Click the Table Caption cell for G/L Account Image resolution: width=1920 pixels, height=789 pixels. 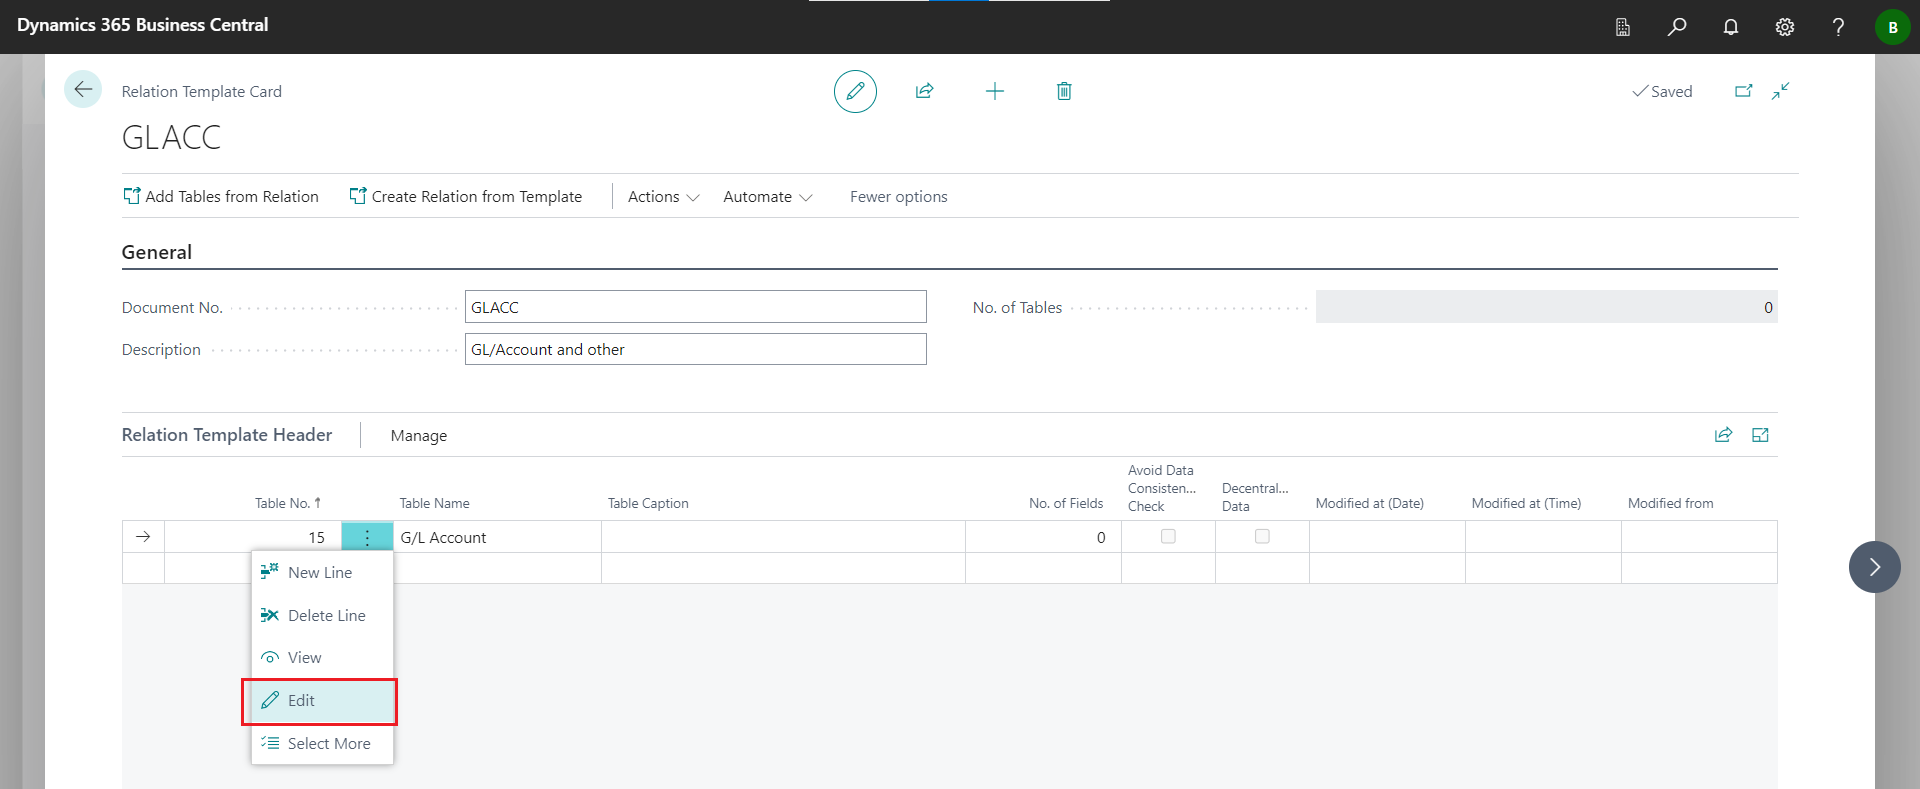tap(783, 537)
